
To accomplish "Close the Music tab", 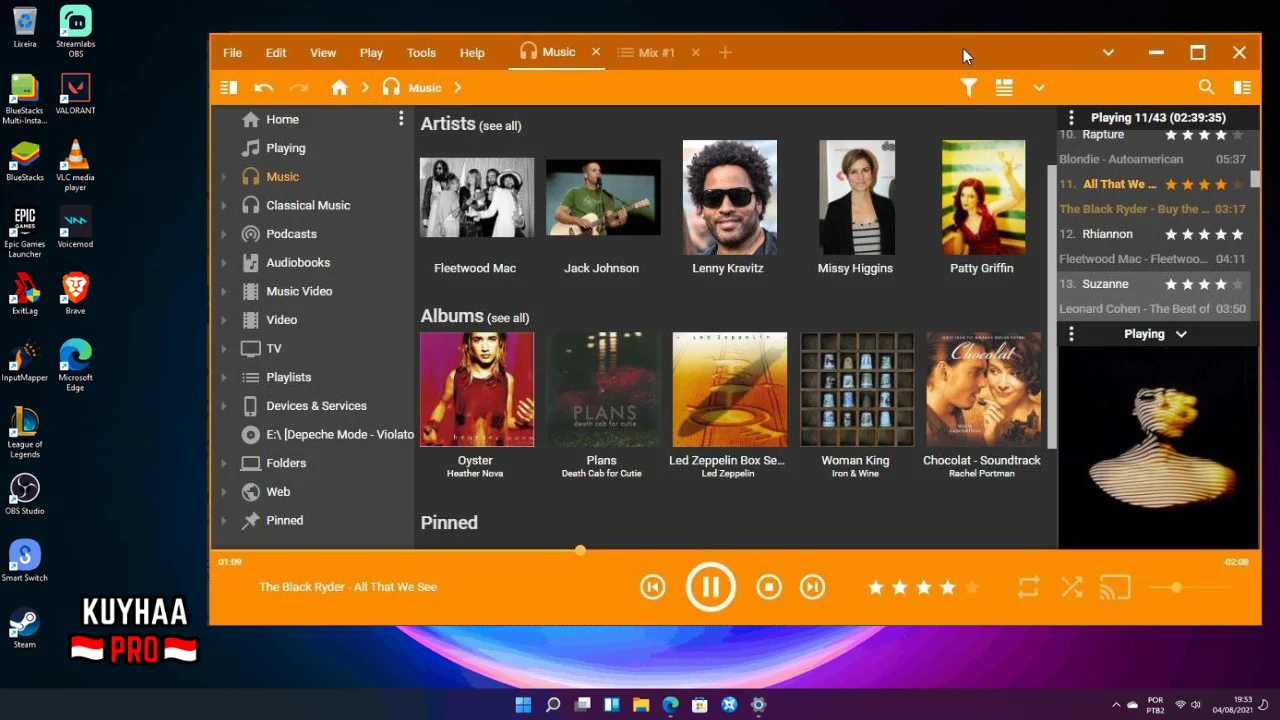I will tap(596, 52).
